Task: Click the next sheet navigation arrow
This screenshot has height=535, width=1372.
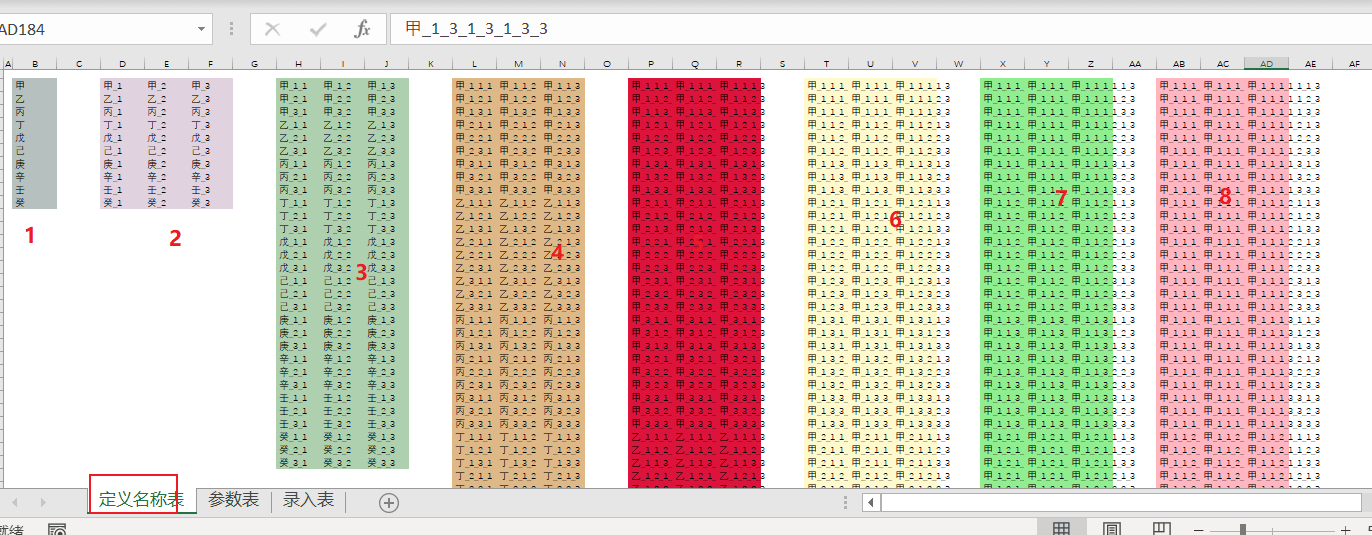Action: (42, 502)
